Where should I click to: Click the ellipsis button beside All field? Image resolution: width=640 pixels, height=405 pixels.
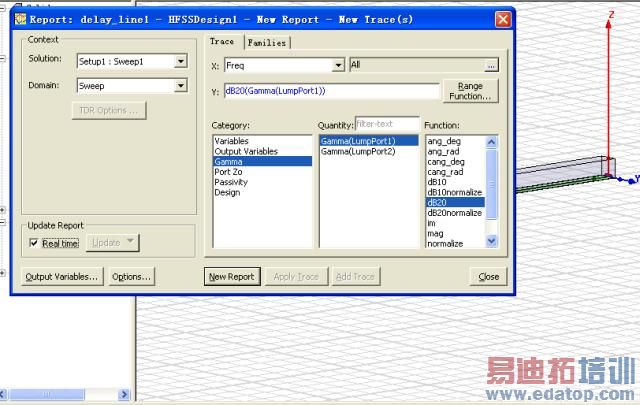pyautogui.click(x=491, y=65)
